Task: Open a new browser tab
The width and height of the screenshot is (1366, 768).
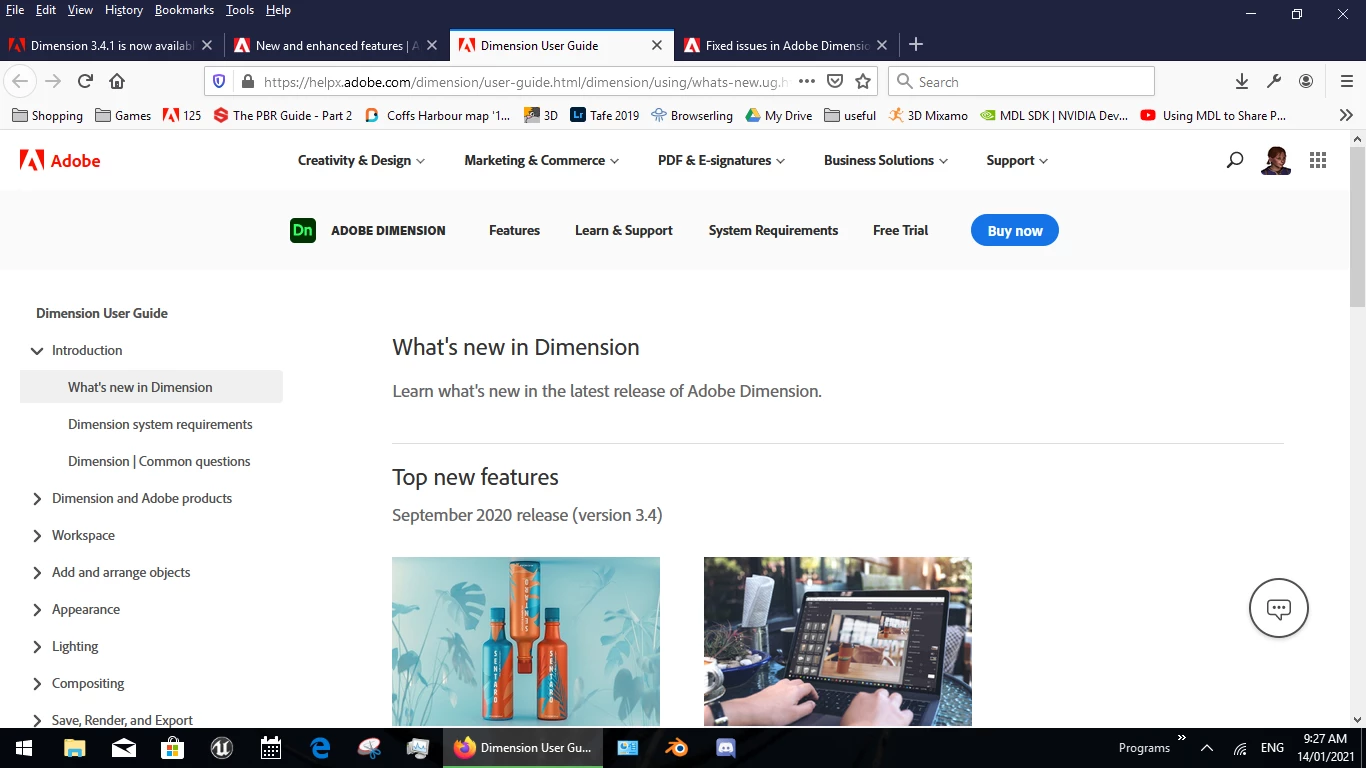Action: click(915, 45)
